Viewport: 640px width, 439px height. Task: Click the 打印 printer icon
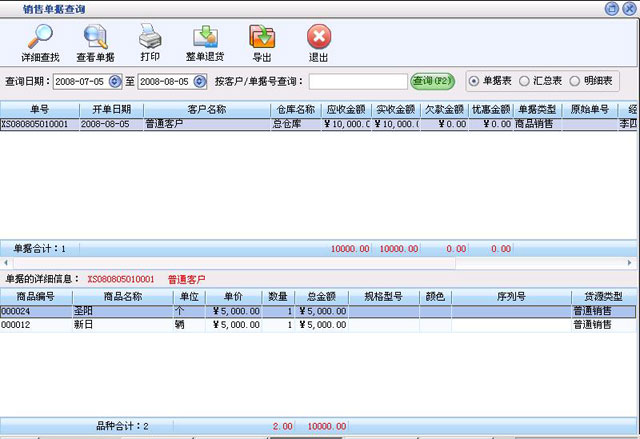coord(149,38)
